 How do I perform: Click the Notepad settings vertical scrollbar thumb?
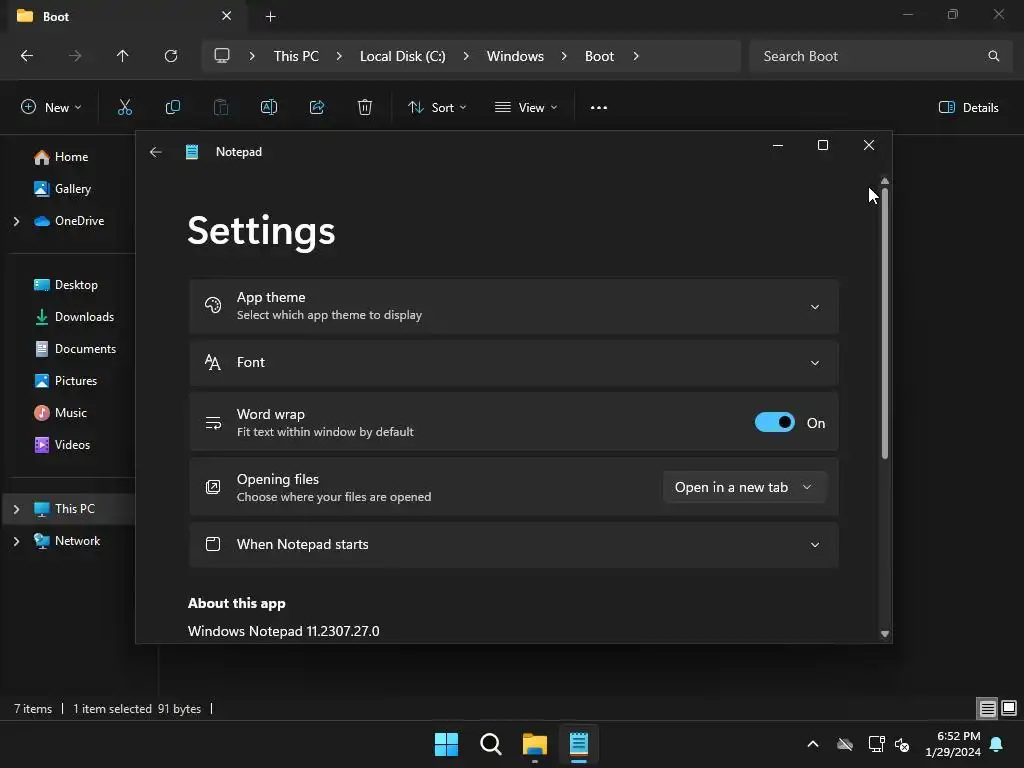884,323
